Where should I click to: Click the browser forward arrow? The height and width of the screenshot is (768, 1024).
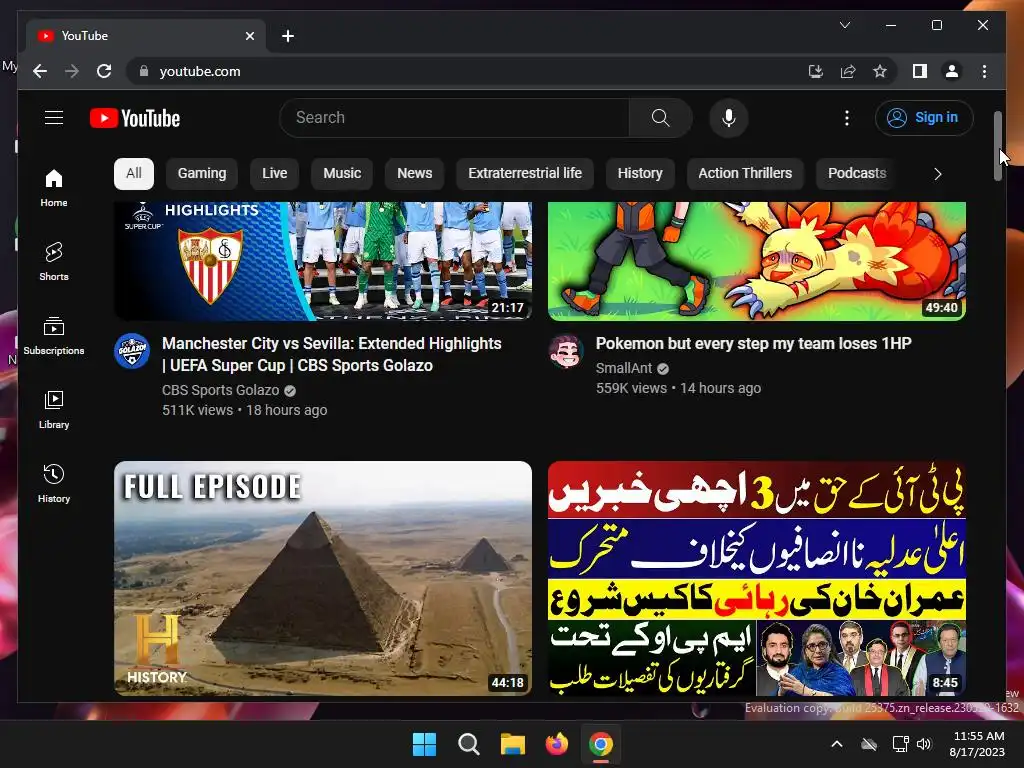72,71
